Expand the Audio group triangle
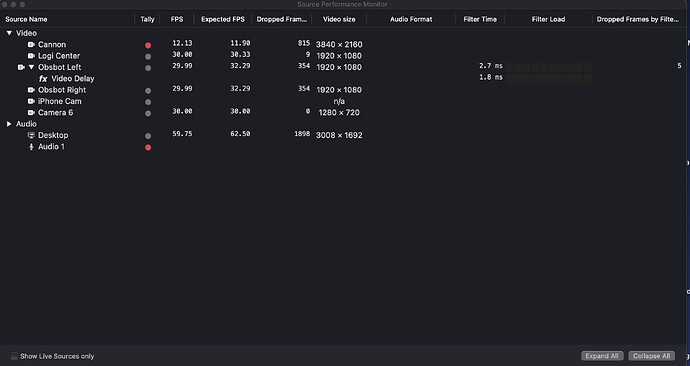Viewport: 690px width, 366px height. [9, 124]
